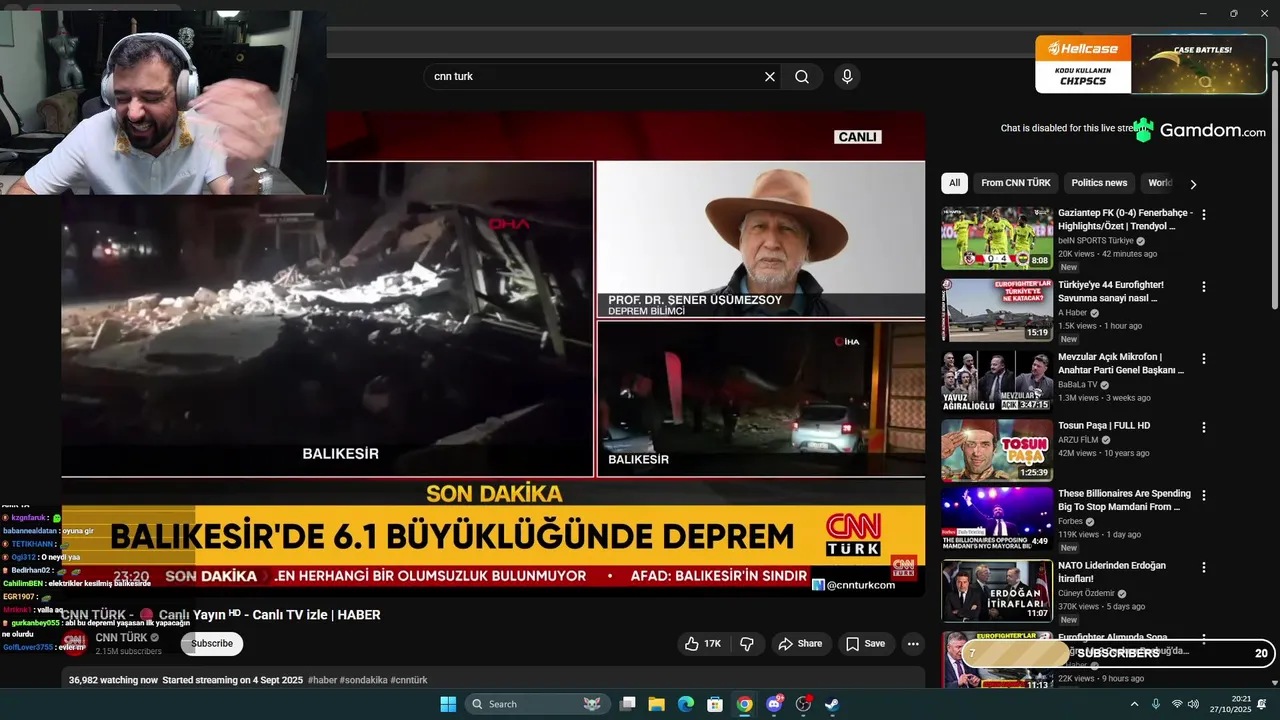1280x720 pixels.
Task: Open the Tosun Paşa FULL HD thumbnail
Action: [x=996, y=451]
